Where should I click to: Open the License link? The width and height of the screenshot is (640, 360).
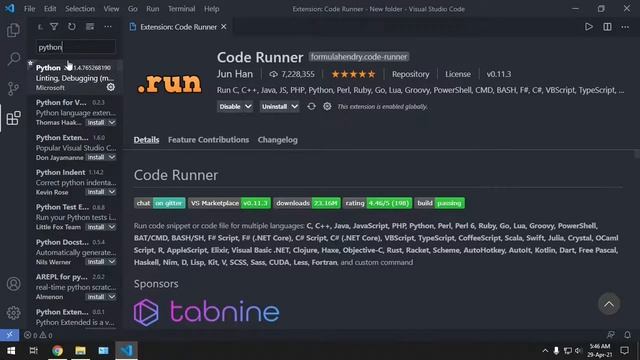[458, 74]
